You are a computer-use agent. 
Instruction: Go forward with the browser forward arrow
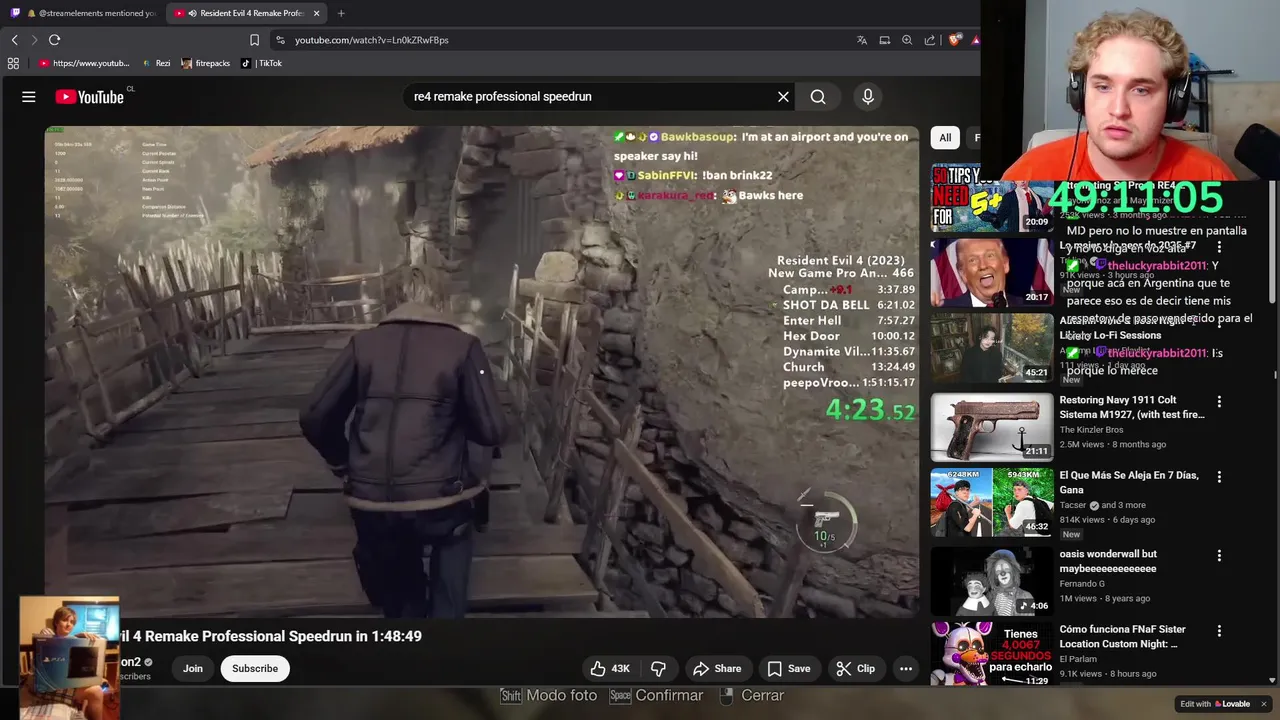pos(34,40)
